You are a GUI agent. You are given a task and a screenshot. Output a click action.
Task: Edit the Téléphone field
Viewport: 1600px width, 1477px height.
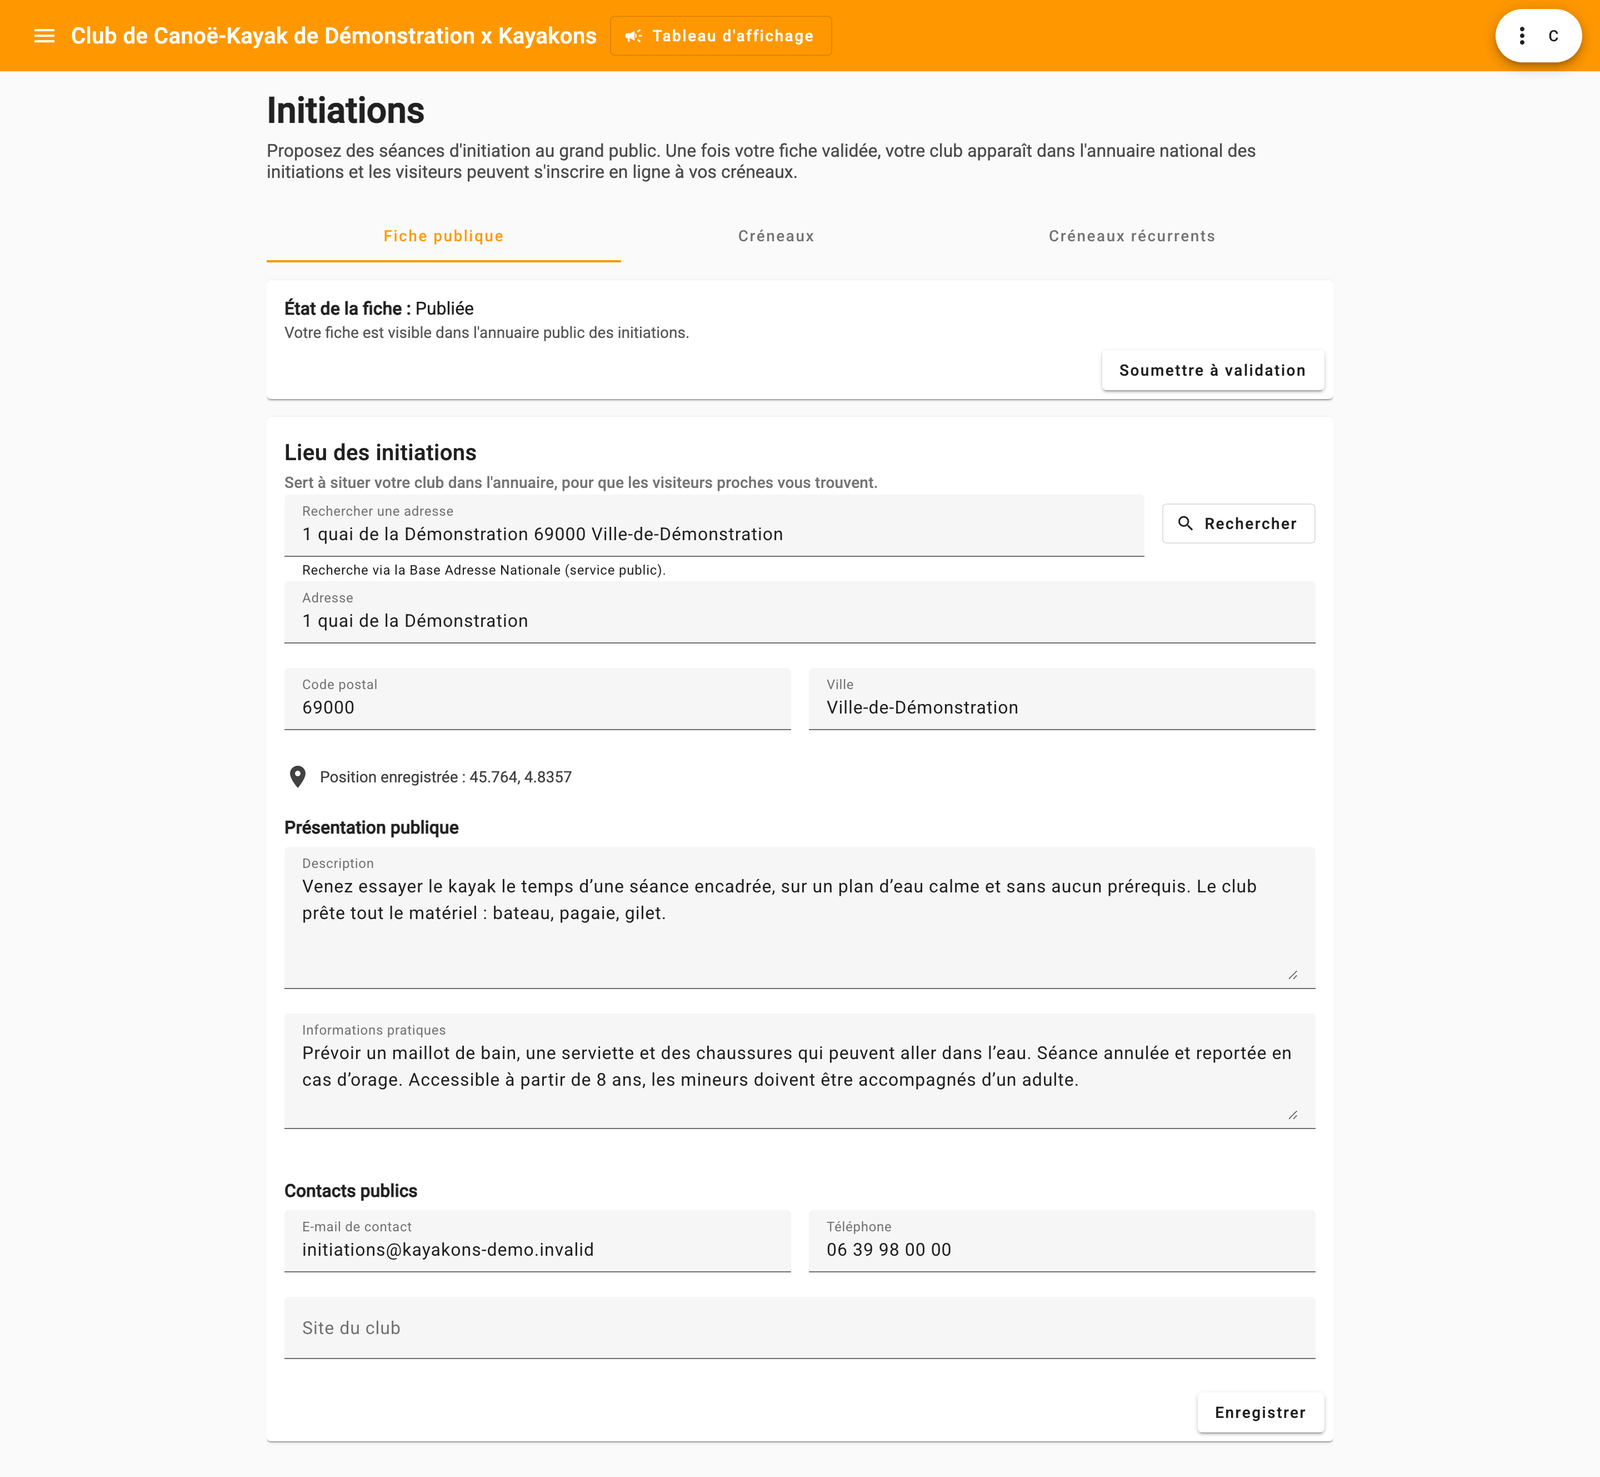(x=1062, y=1241)
